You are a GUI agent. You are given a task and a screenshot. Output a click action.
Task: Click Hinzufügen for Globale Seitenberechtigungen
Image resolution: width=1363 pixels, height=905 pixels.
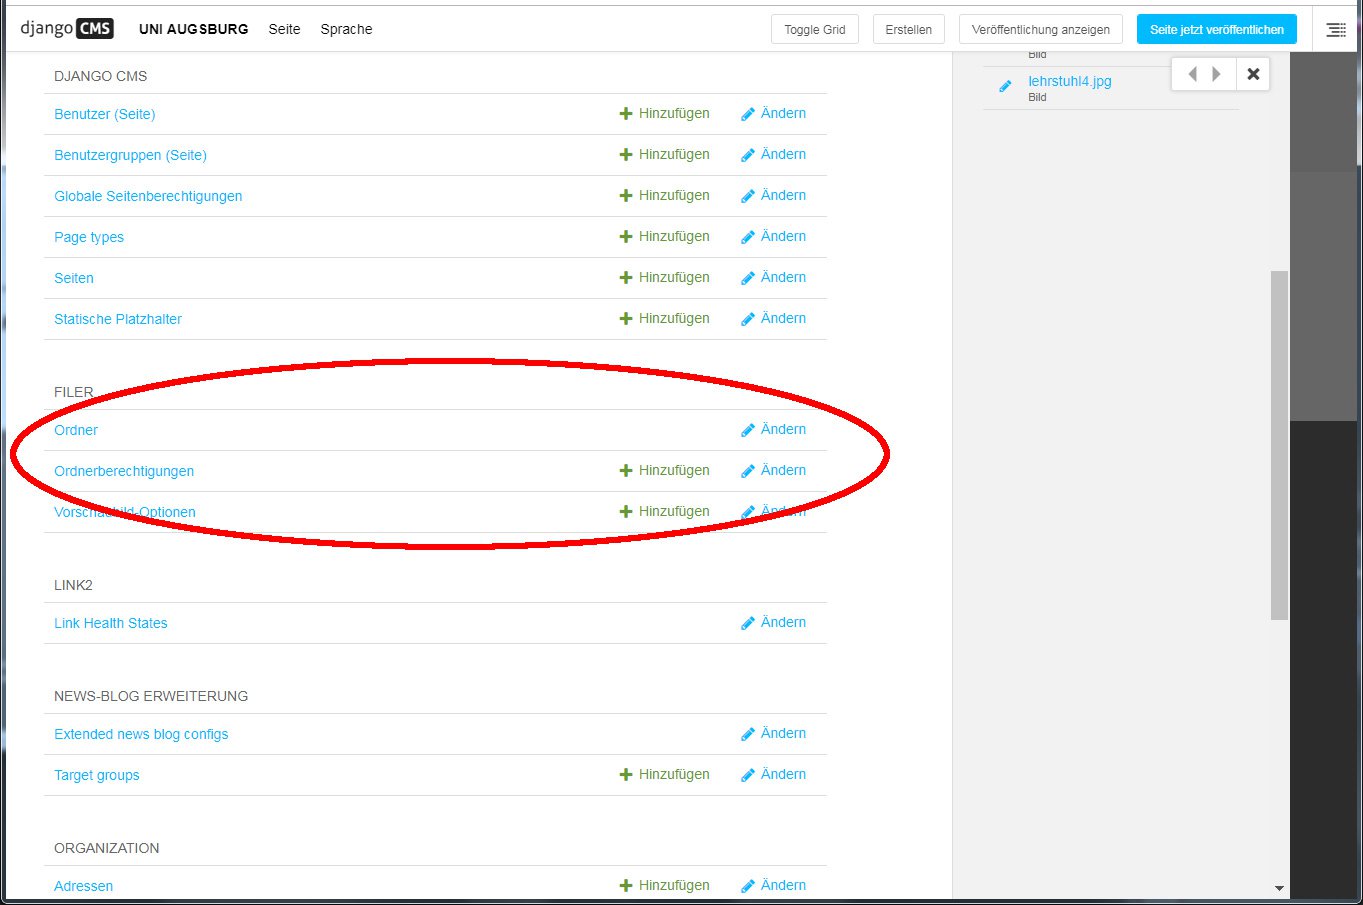665,195
